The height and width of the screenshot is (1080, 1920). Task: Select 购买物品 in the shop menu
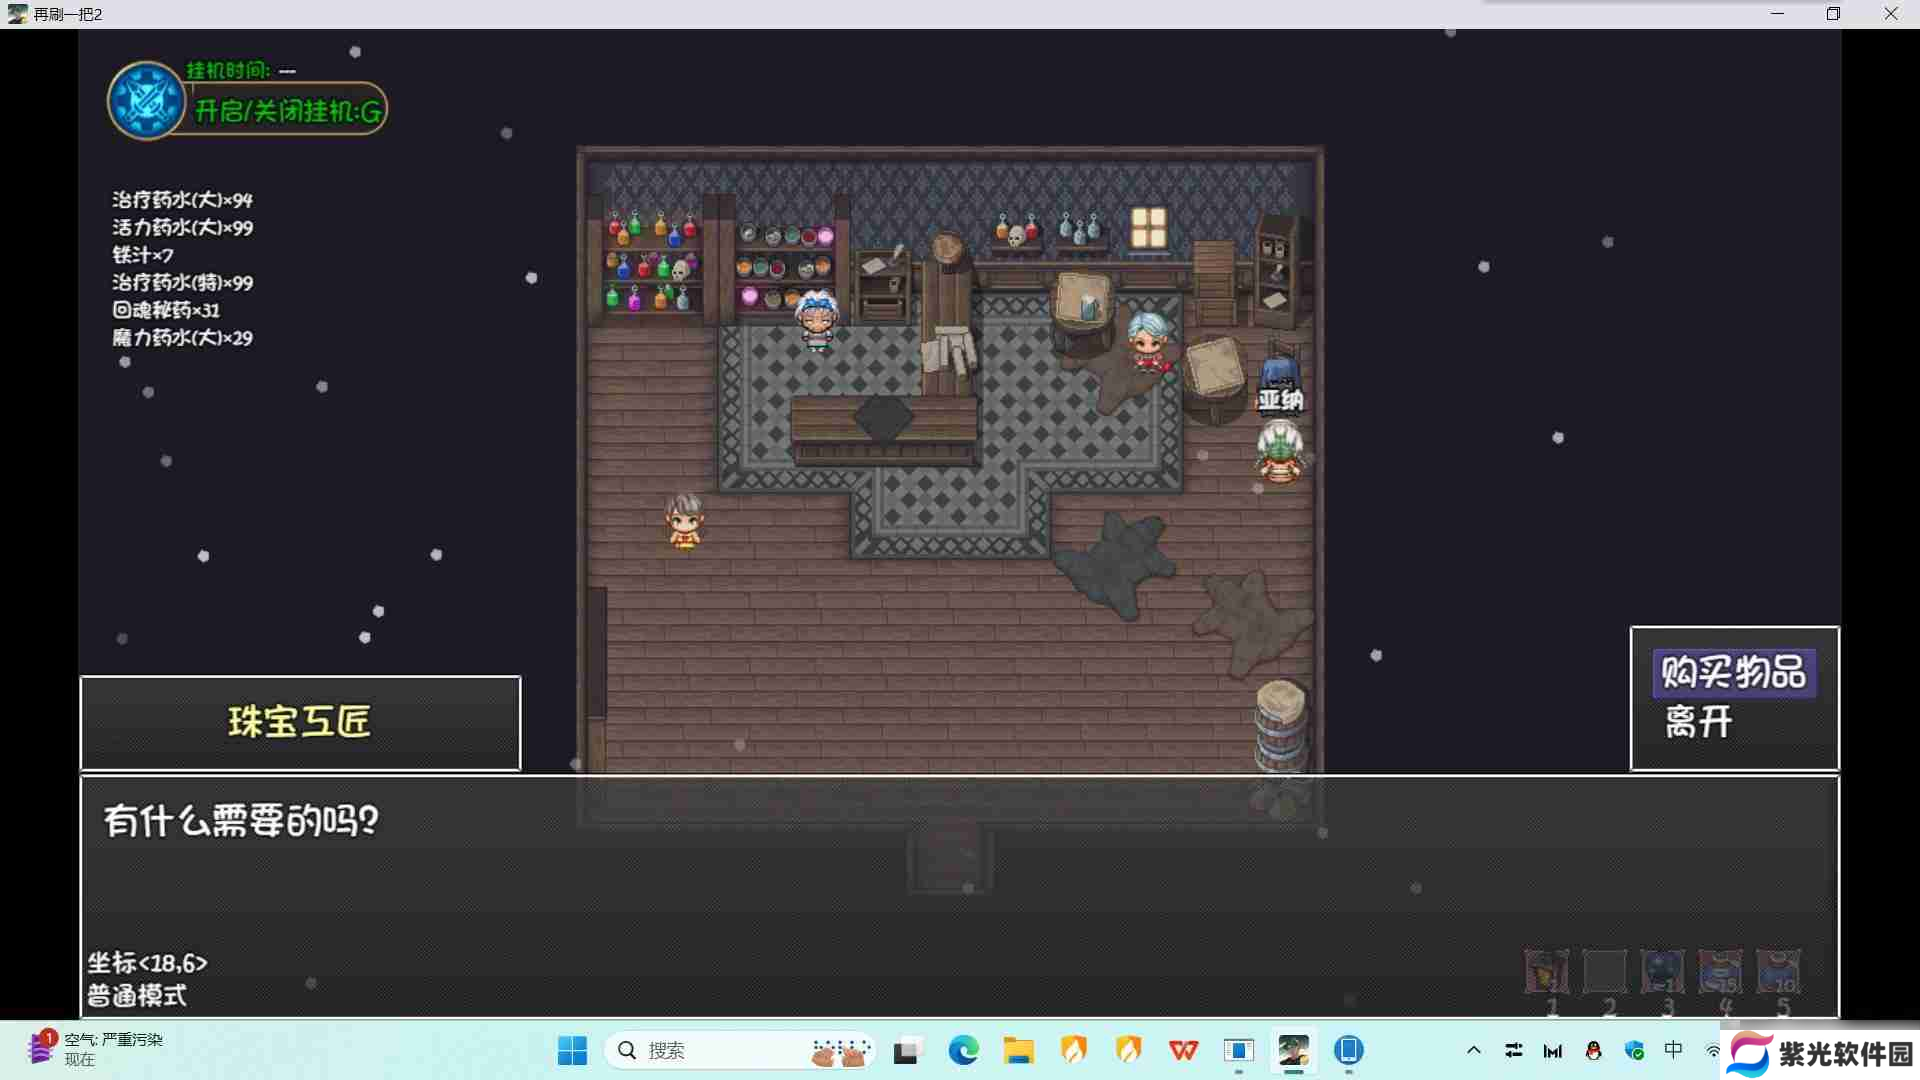[x=1733, y=672]
